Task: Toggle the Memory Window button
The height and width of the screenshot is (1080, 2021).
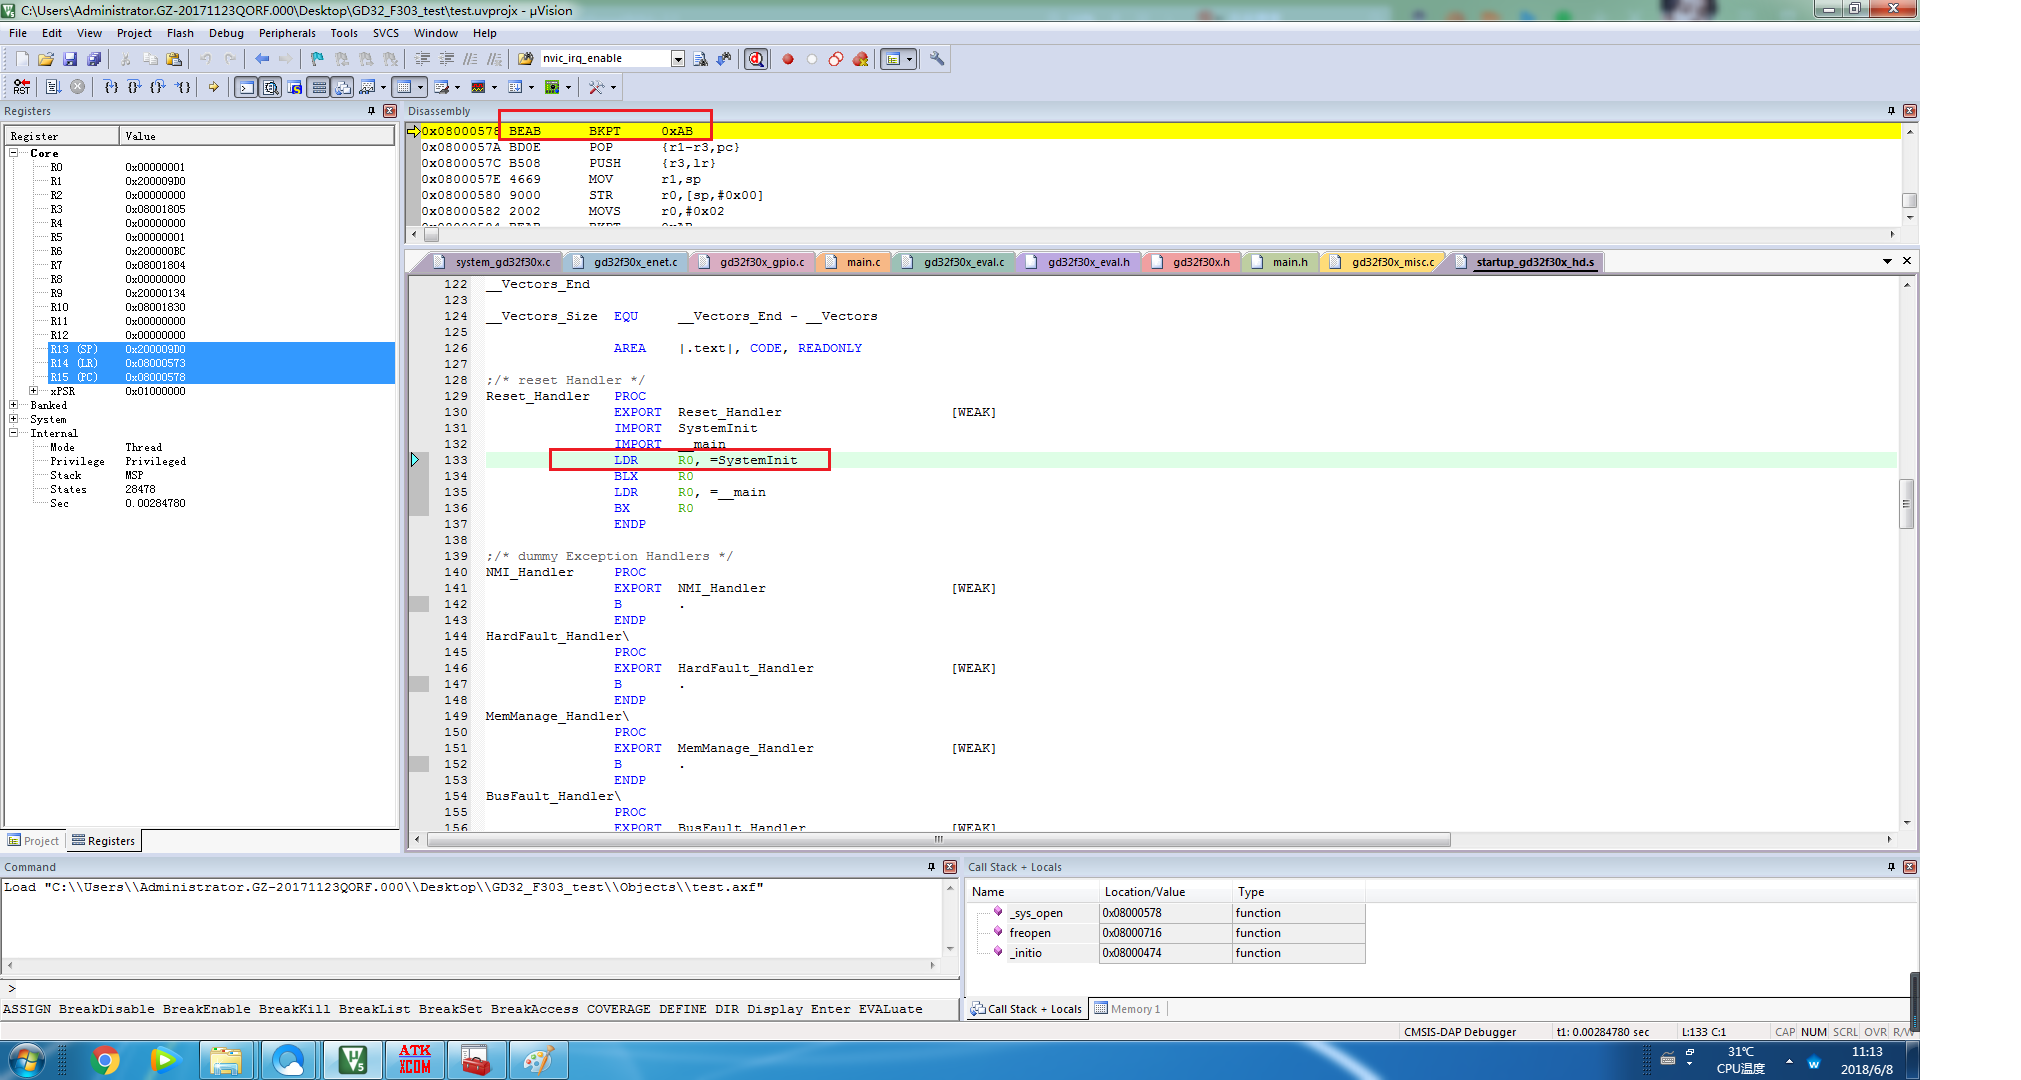Action: (x=403, y=87)
